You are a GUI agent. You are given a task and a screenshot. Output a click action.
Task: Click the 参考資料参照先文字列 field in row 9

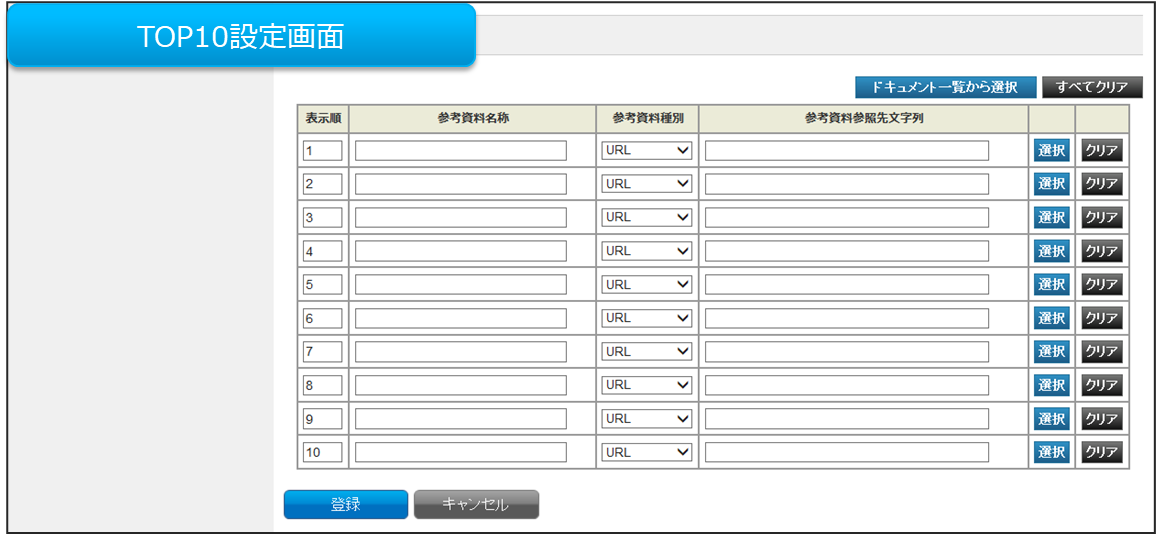coord(846,418)
